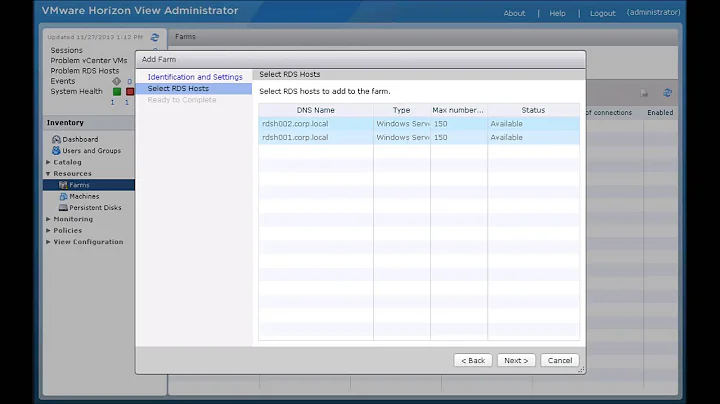Image resolution: width=720 pixels, height=404 pixels.
Task: Click the Farms panel title tab
Action: [x=185, y=37]
